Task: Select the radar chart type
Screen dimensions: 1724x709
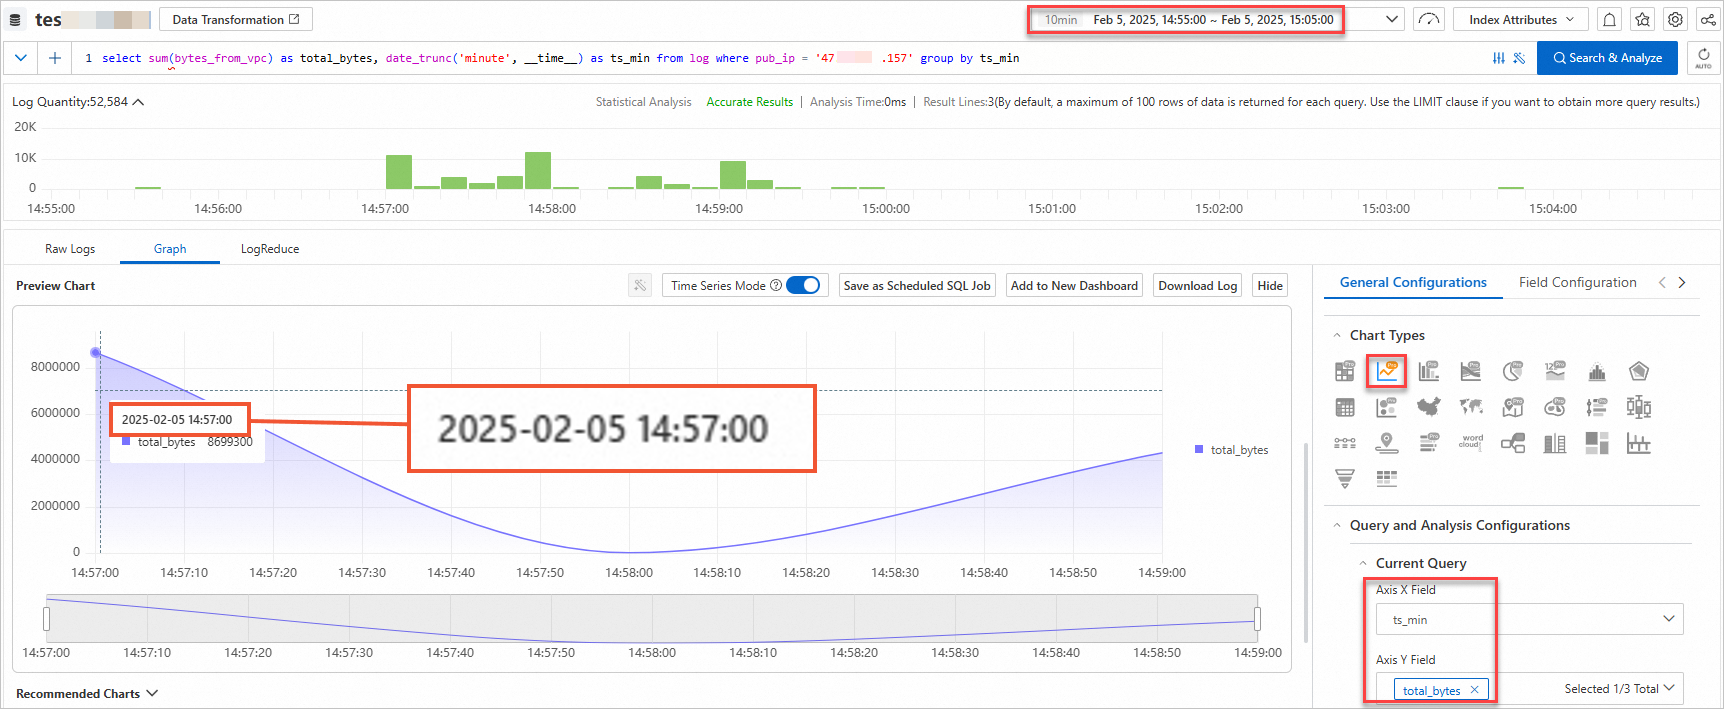Action: pos(1639,371)
